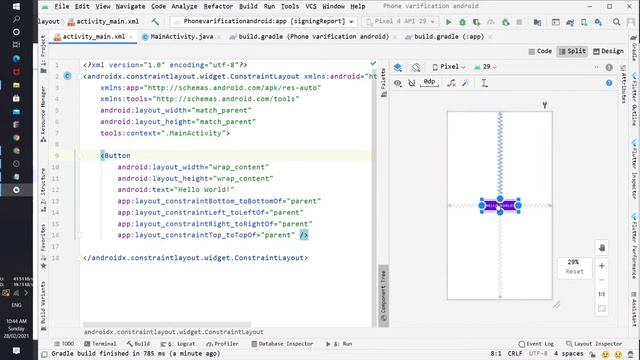Screen dimensions: 640x360
Task: Open UTF-8 encoding selector in status bar
Action: (538, 353)
